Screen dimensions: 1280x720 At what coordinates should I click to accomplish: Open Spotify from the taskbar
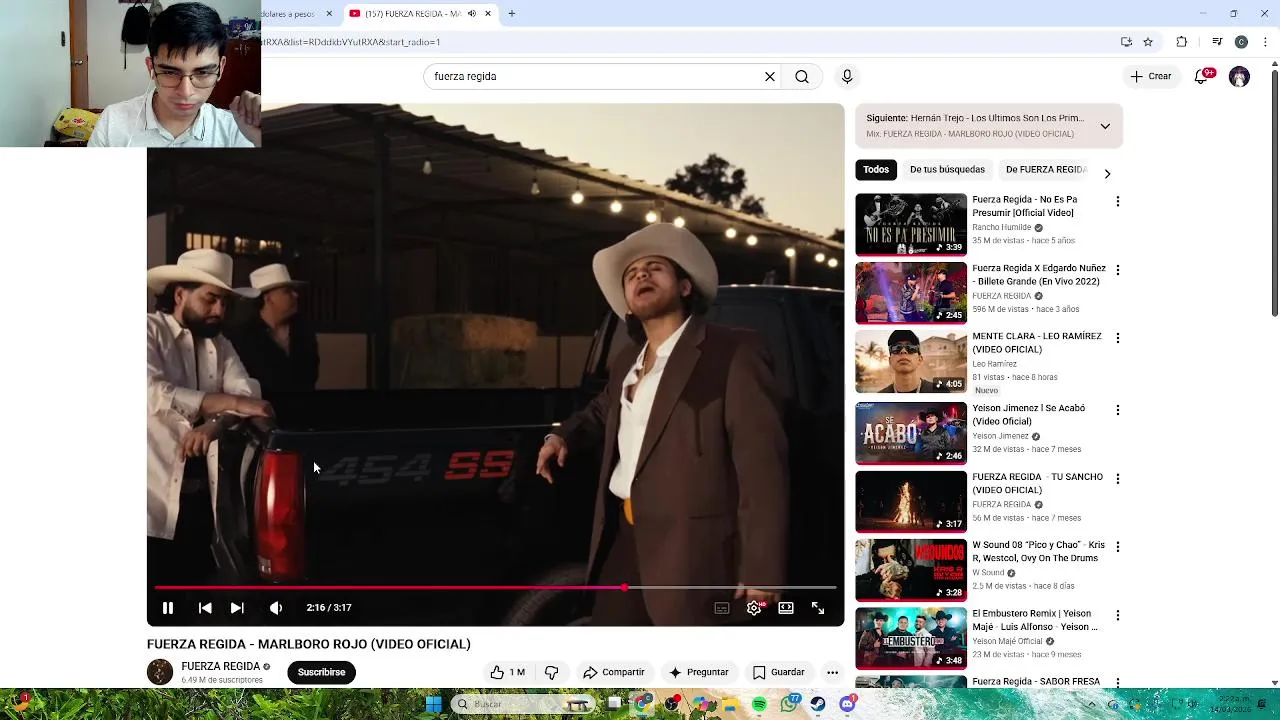[760, 704]
